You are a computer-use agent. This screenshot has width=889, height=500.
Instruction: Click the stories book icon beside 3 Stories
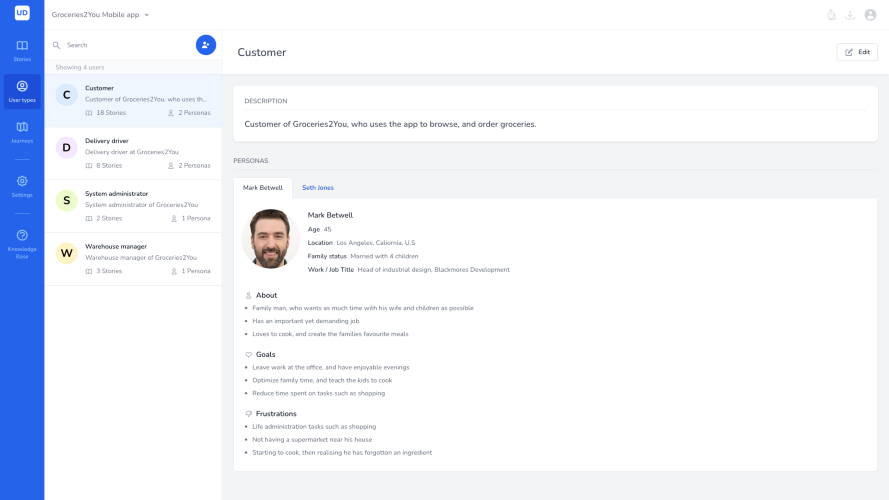click(x=89, y=271)
